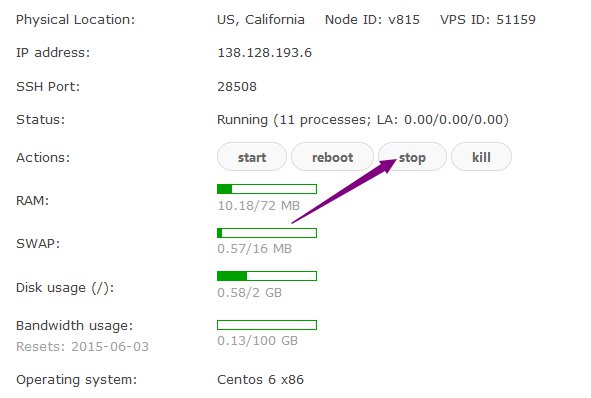Click the 10.18/72 MB RAM value

tap(259, 206)
